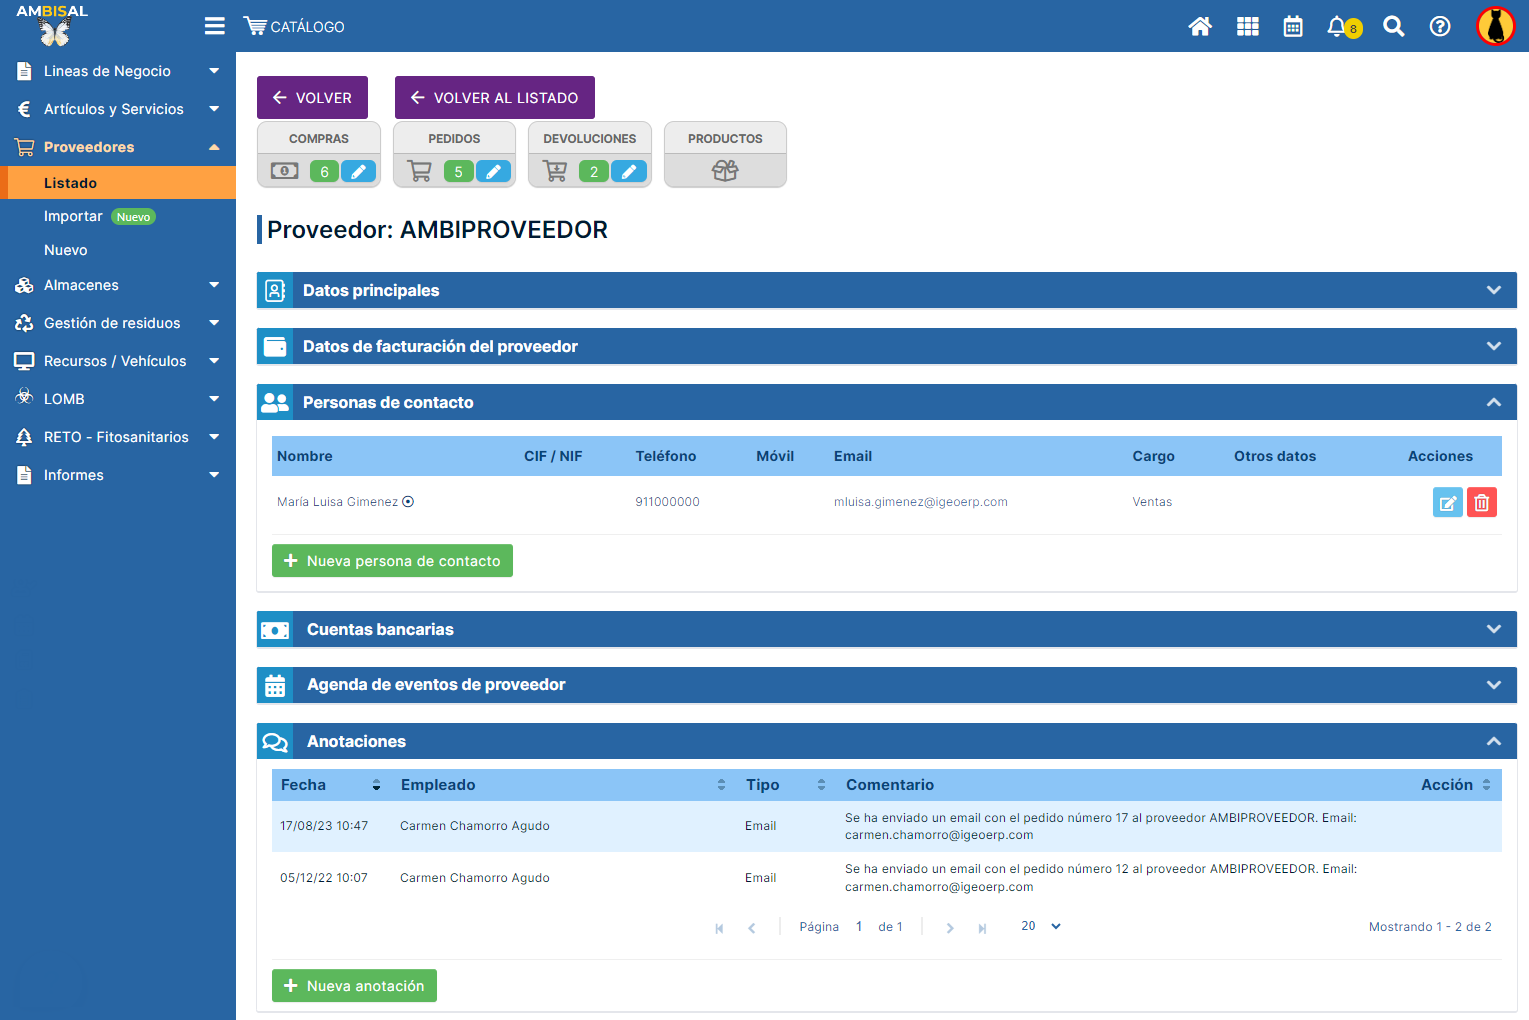Open the page size 20 dropdown
The image size is (1529, 1020).
1041,926
